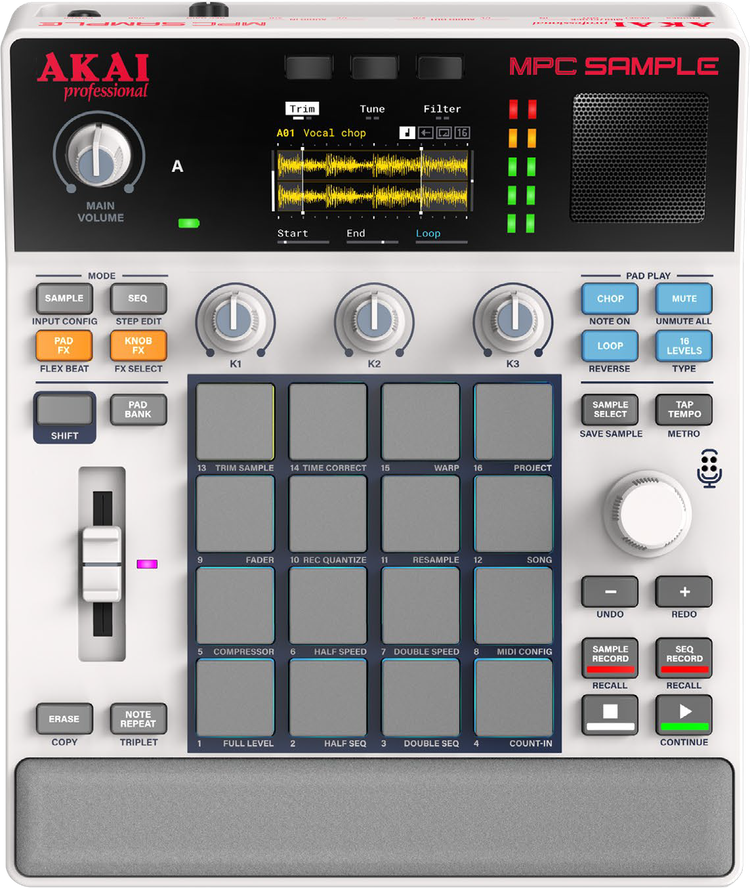Open SAMPLE SELECT
750x888 pixels.
(x=610, y=409)
